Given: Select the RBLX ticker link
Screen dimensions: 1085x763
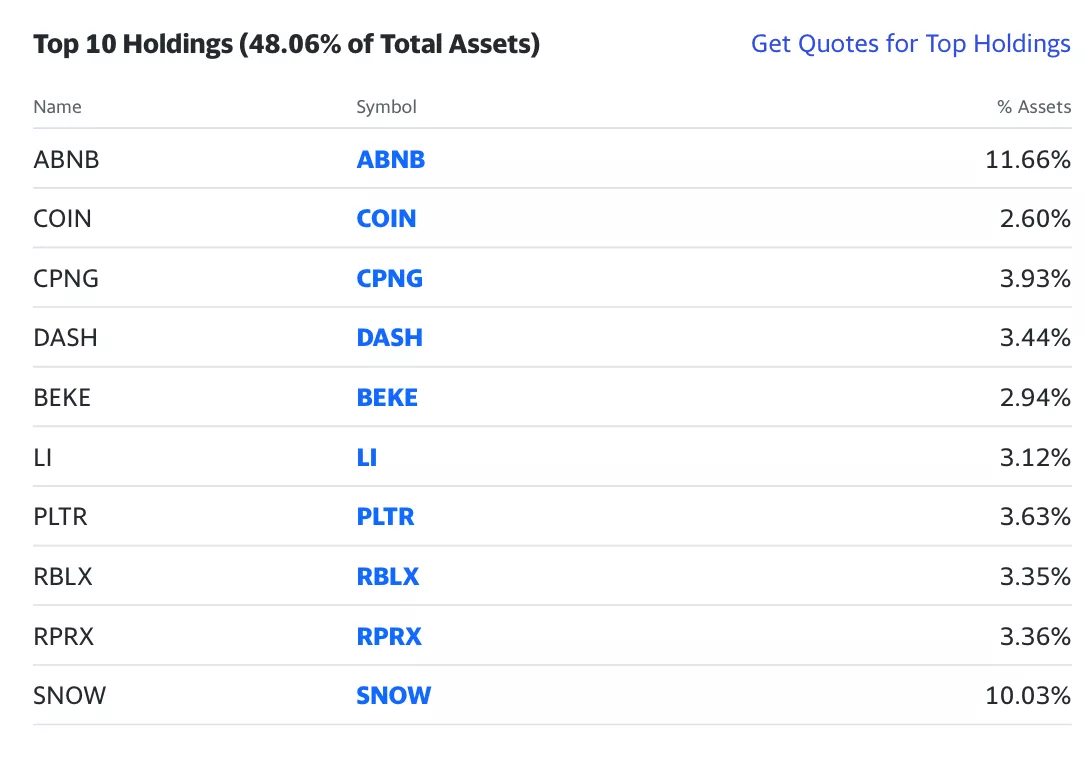Looking at the screenshot, I should tap(387, 577).
